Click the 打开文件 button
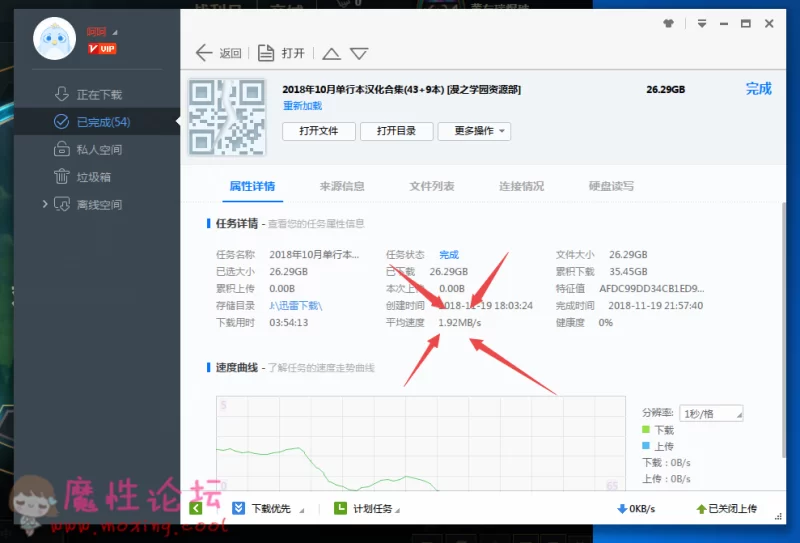 pos(319,131)
